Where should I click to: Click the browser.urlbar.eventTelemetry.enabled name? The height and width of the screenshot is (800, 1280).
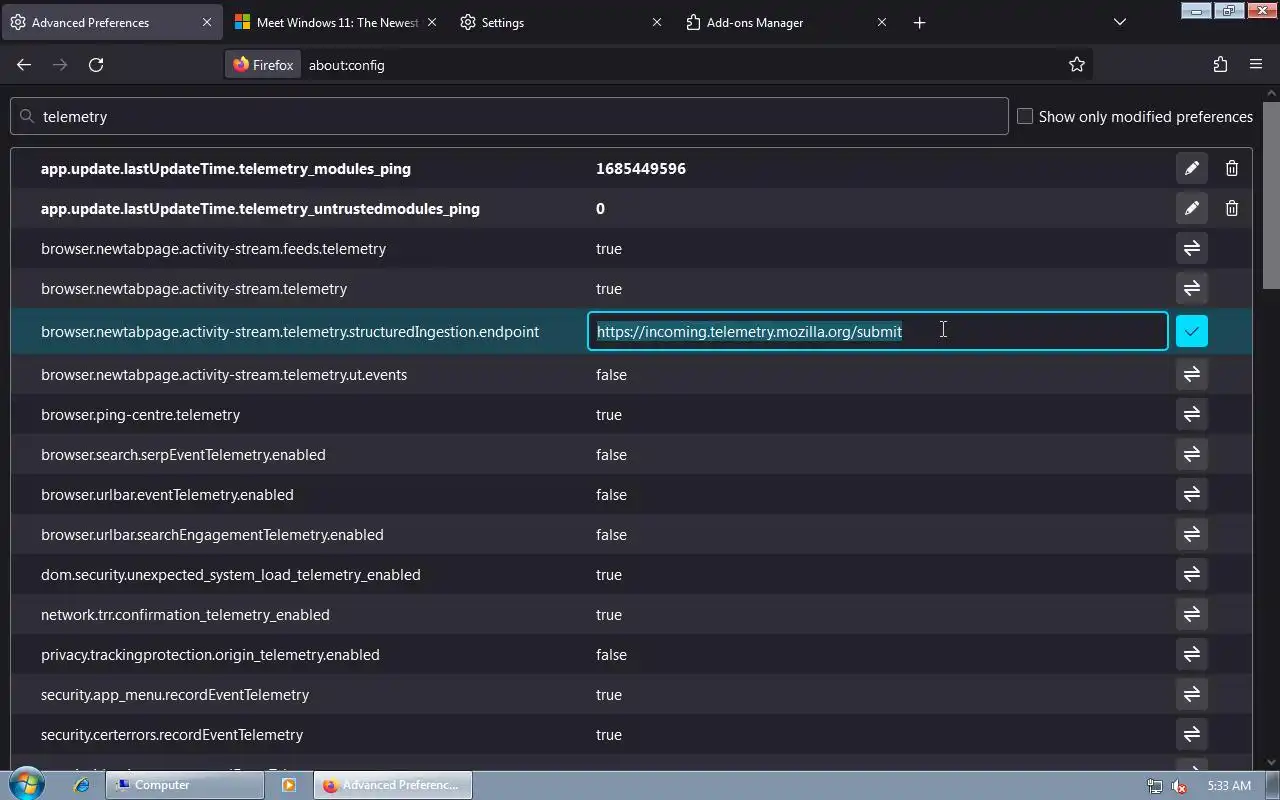tap(167, 494)
